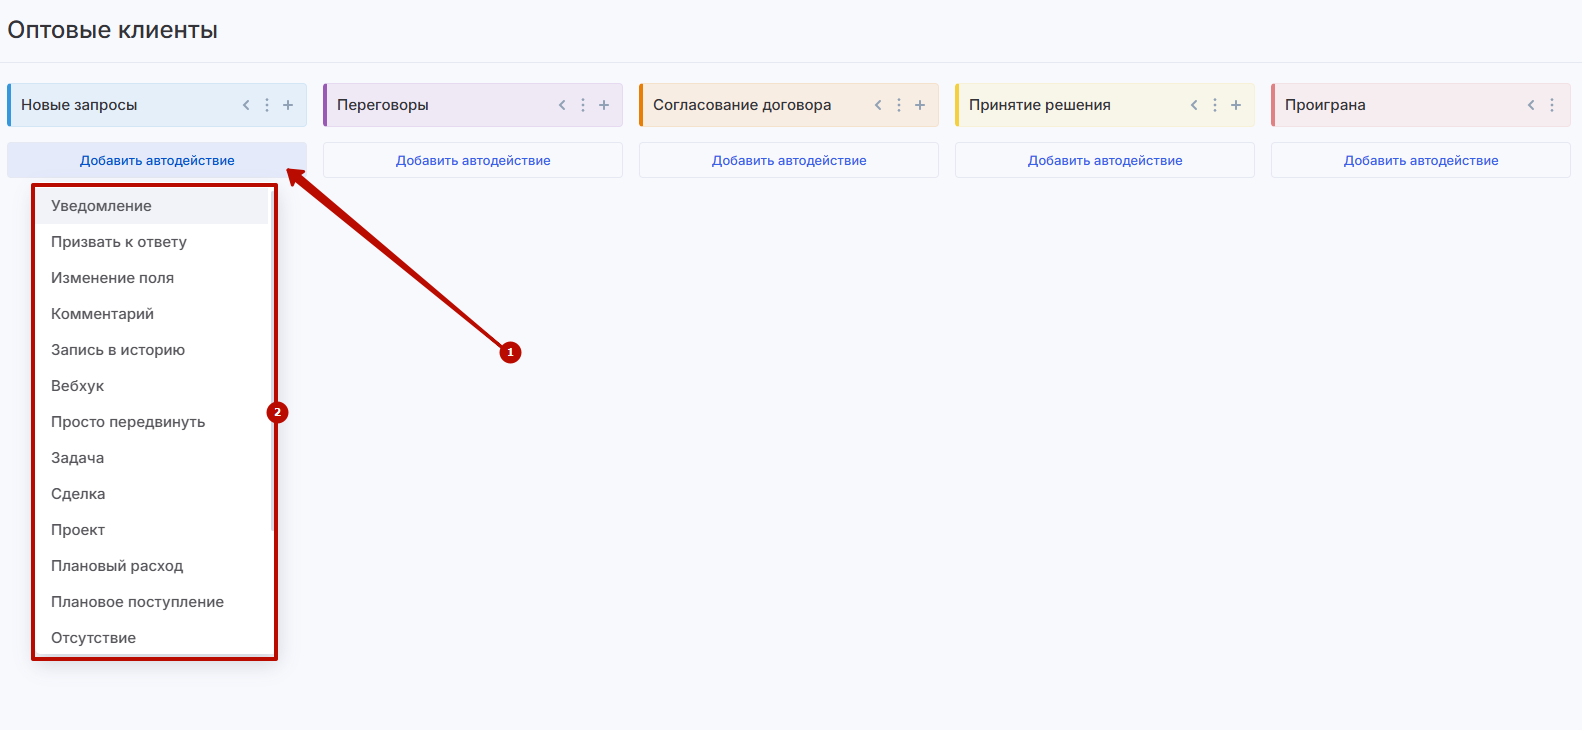Pick Изменение поля autoaction option
The height and width of the screenshot is (730, 1582).
coord(112,278)
